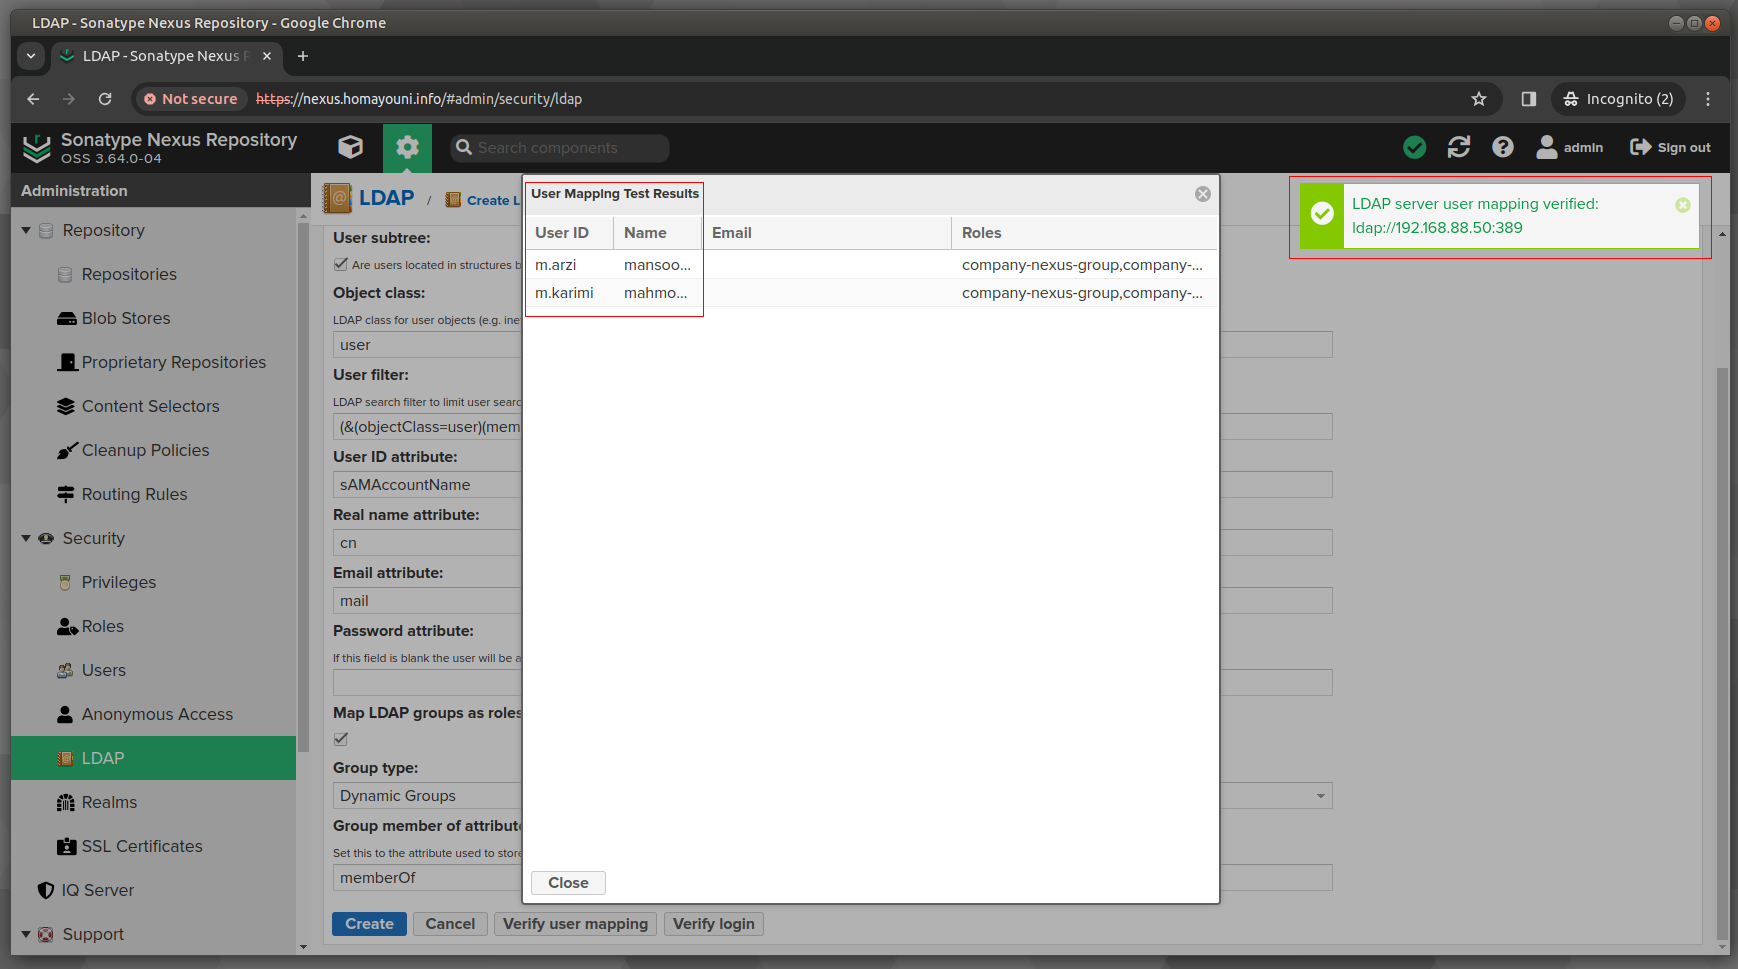
Task: Open the Group type dropdown arrow
Action: 1320,796
